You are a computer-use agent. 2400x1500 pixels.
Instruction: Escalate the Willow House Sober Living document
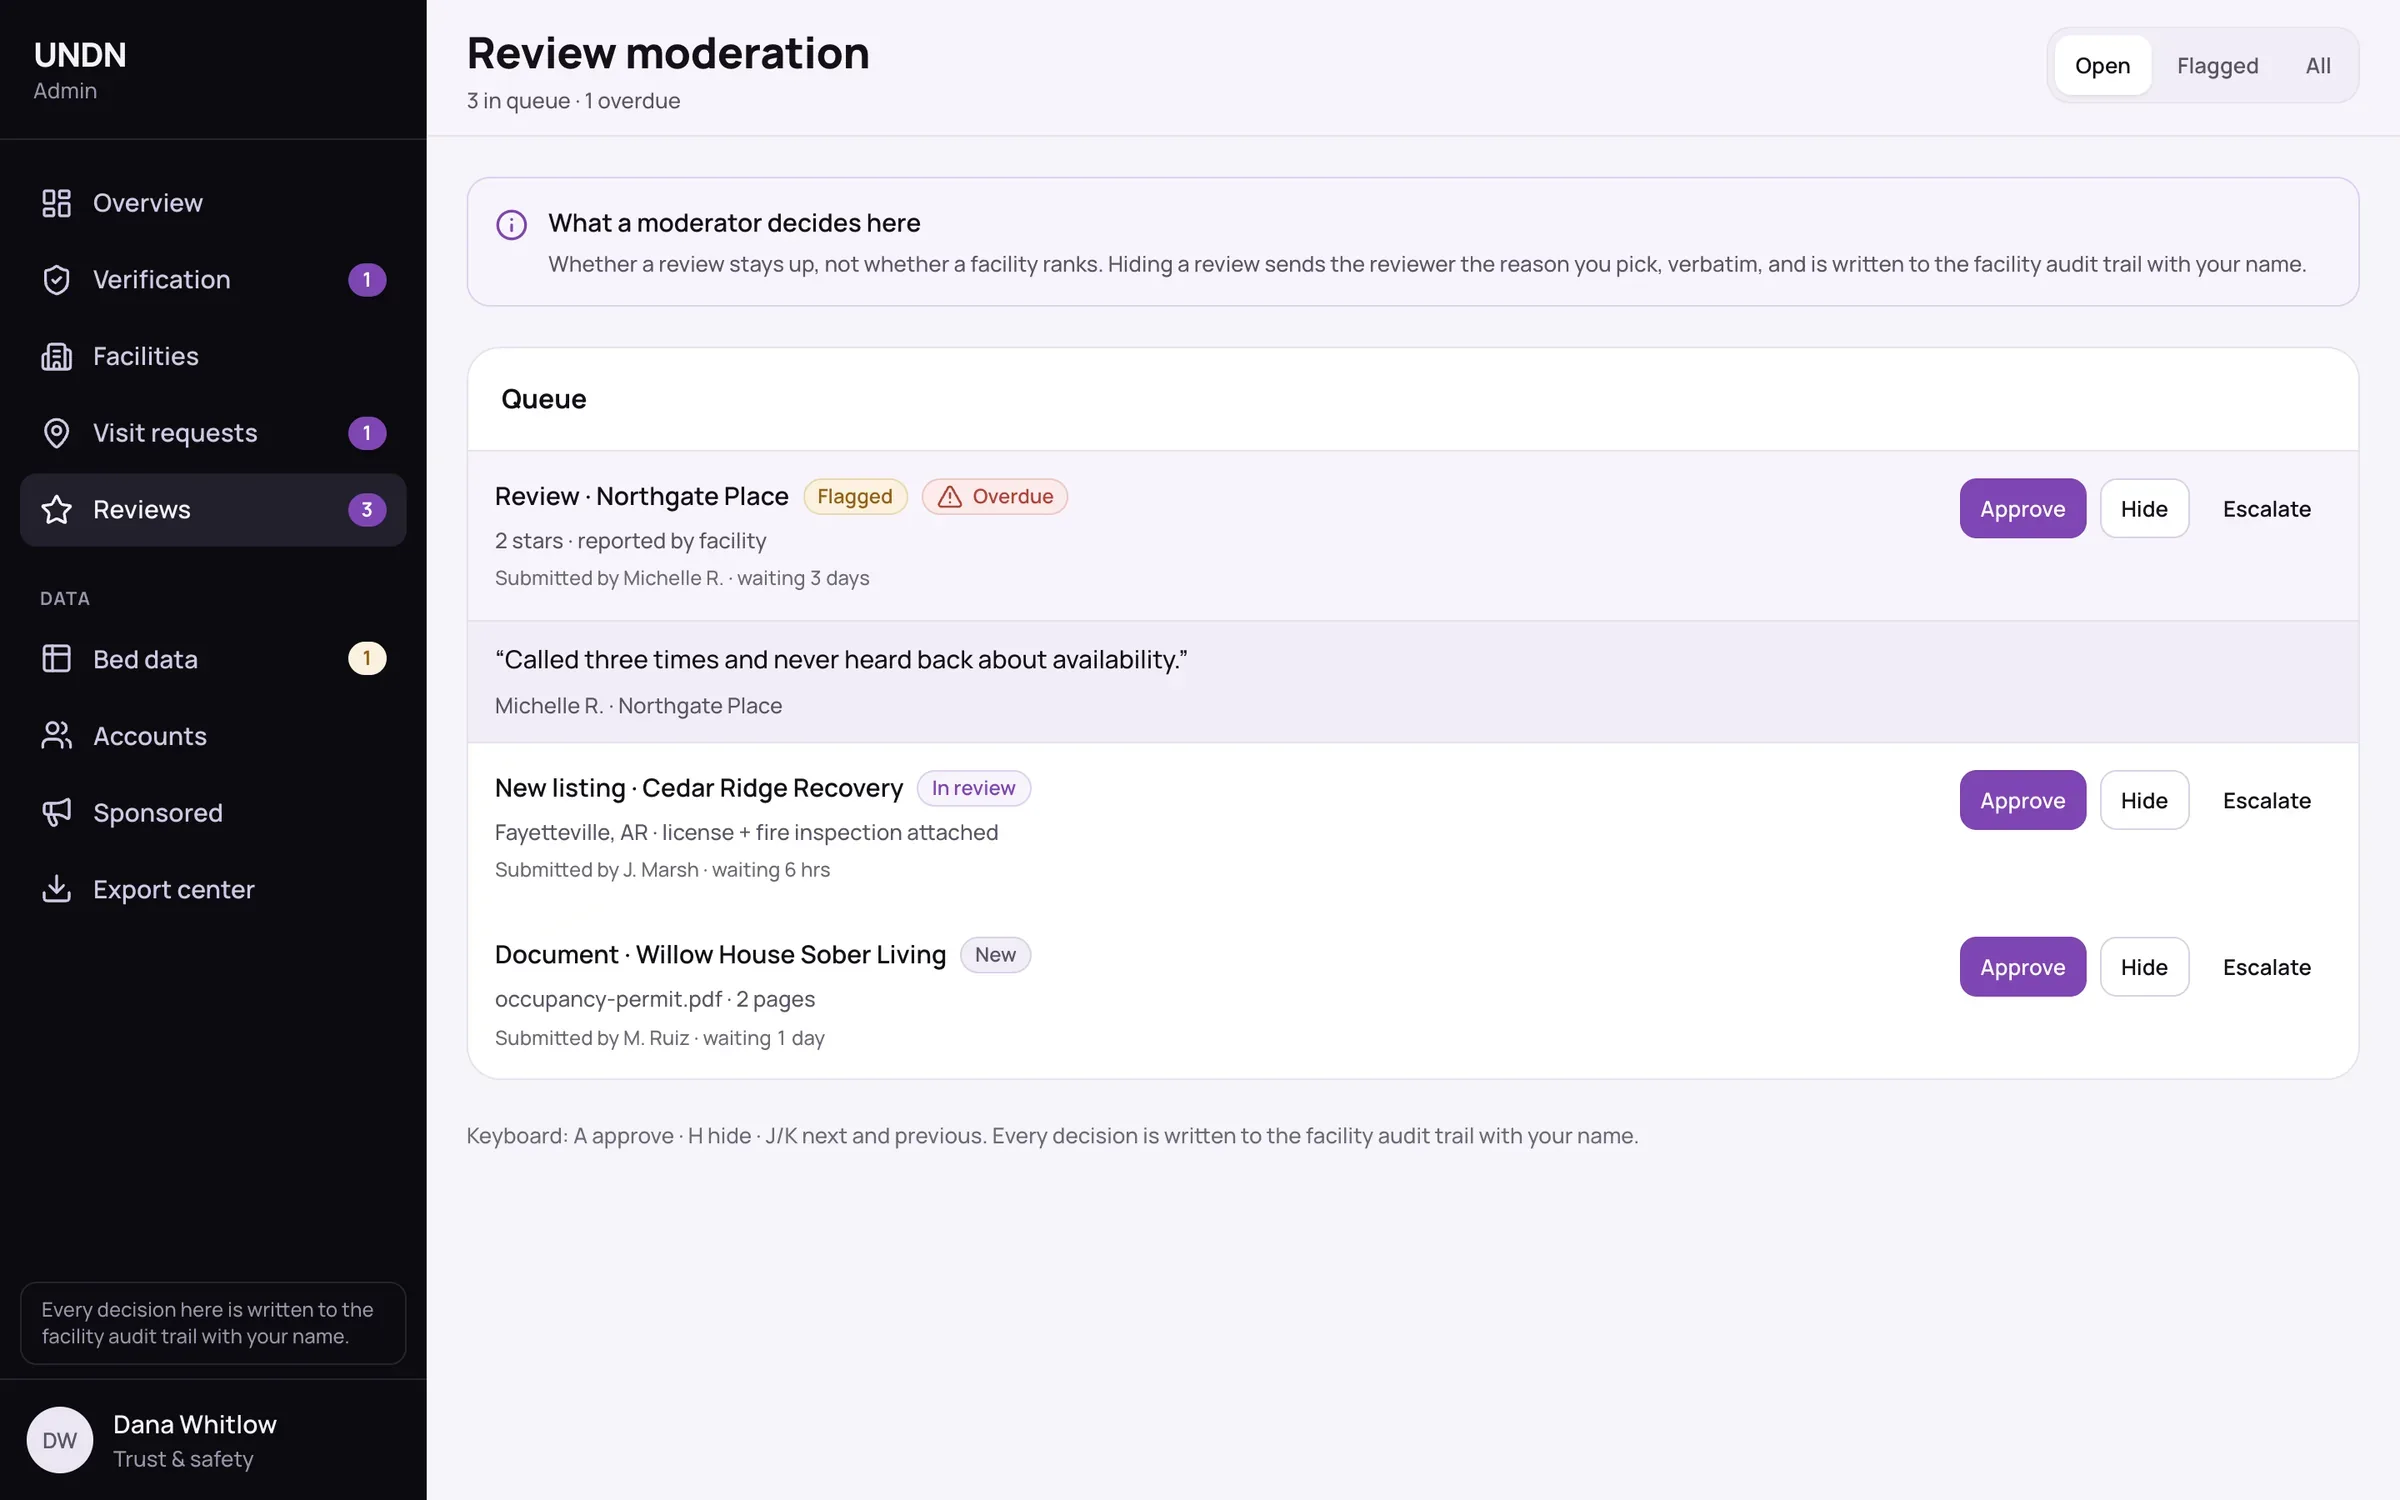tap(2266, 967)
